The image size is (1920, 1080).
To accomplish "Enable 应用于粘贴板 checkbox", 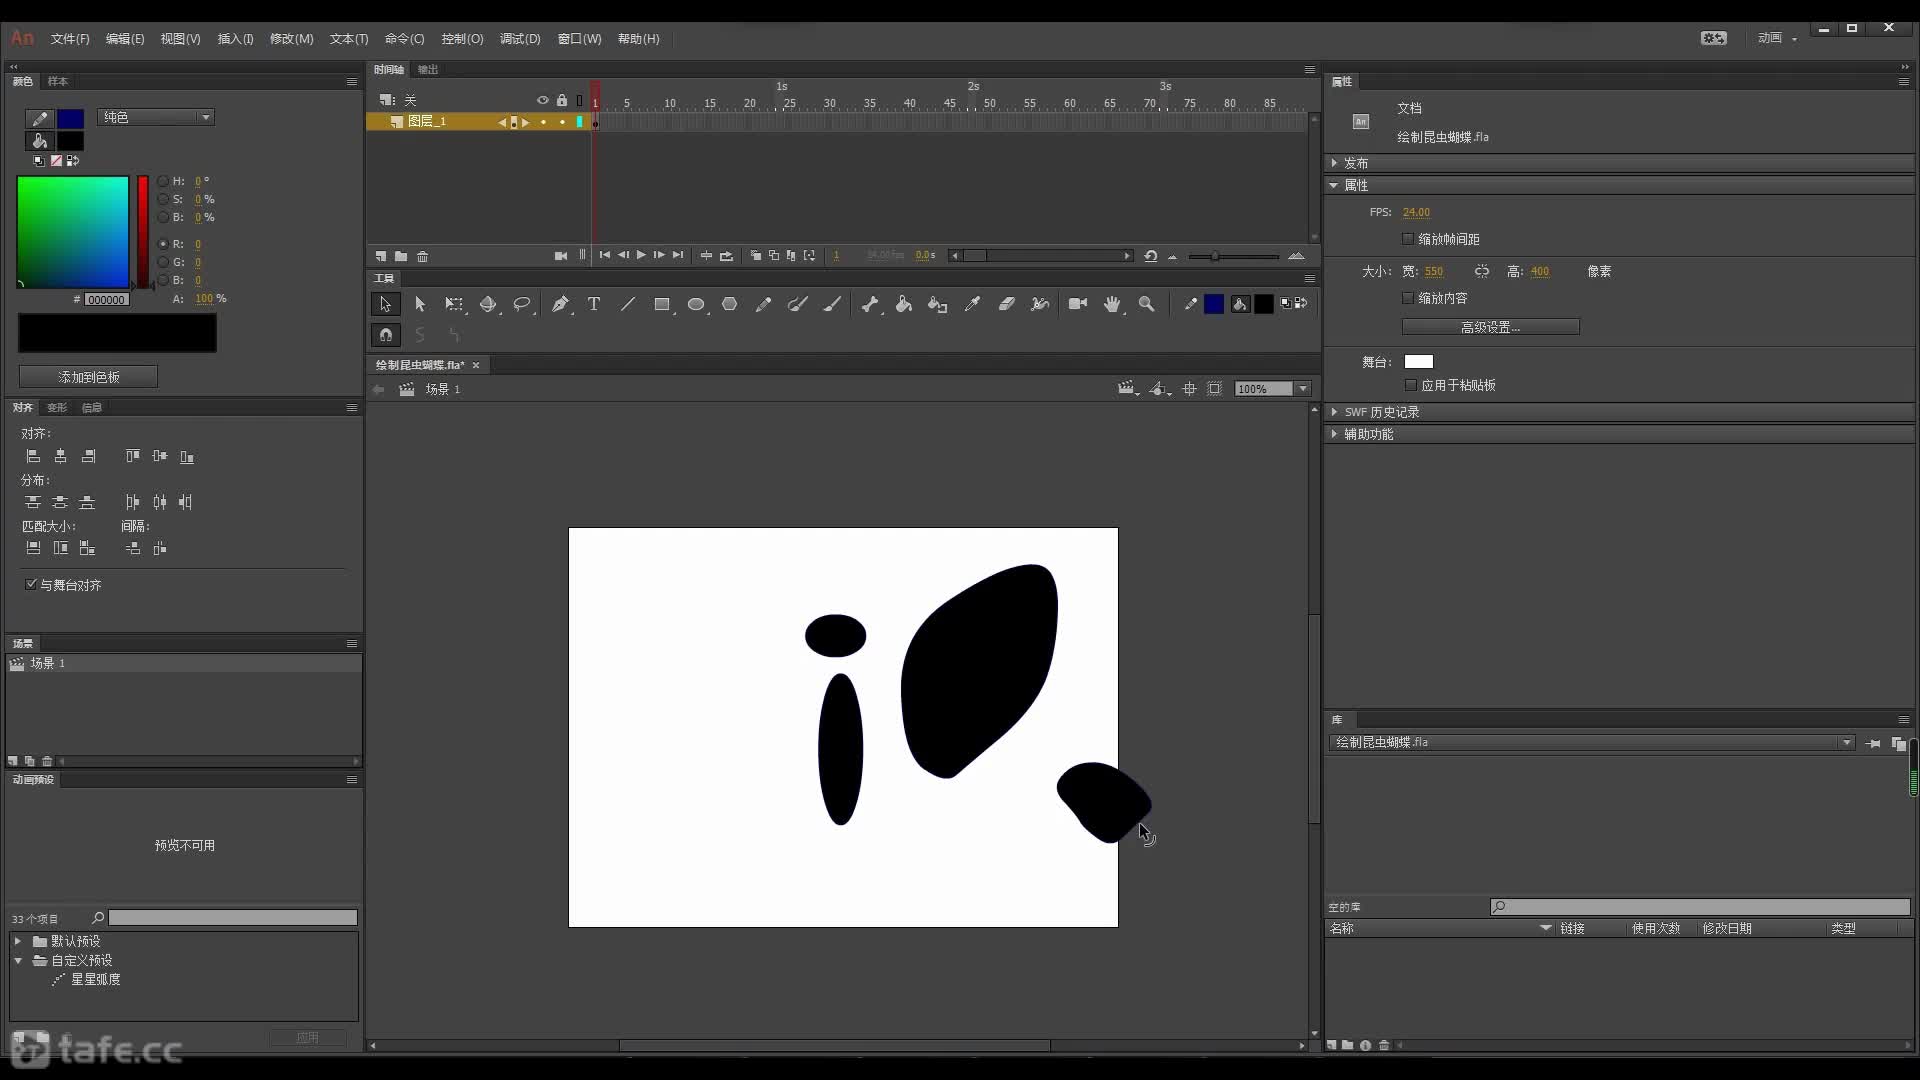I will 1411,385.
